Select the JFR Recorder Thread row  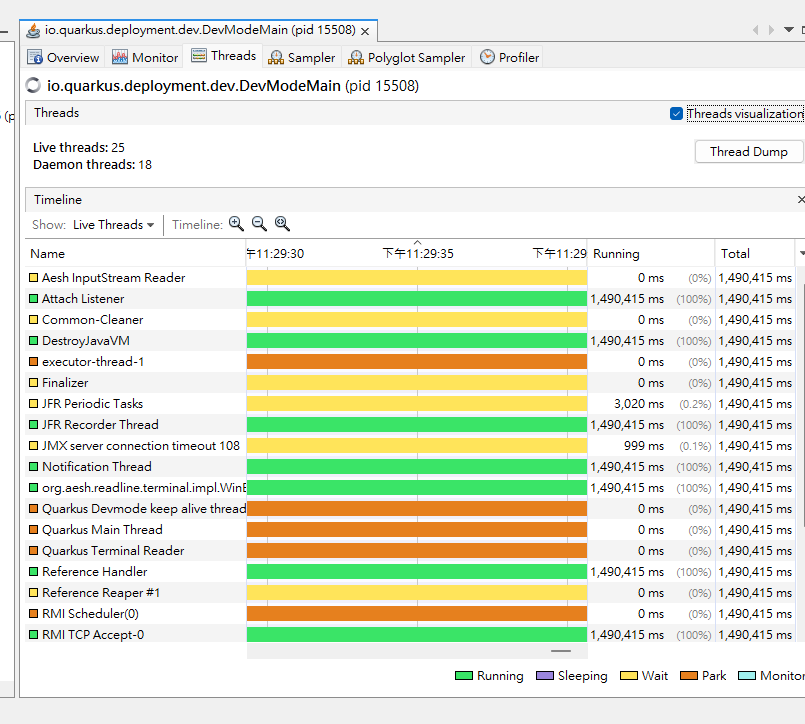coord(410,425)
